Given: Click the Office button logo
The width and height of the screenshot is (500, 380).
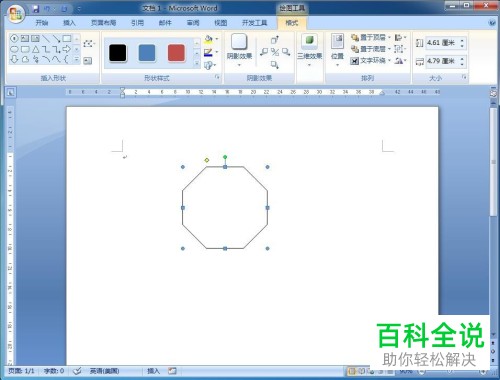Looking at the screenshot, I should point(16,14).
